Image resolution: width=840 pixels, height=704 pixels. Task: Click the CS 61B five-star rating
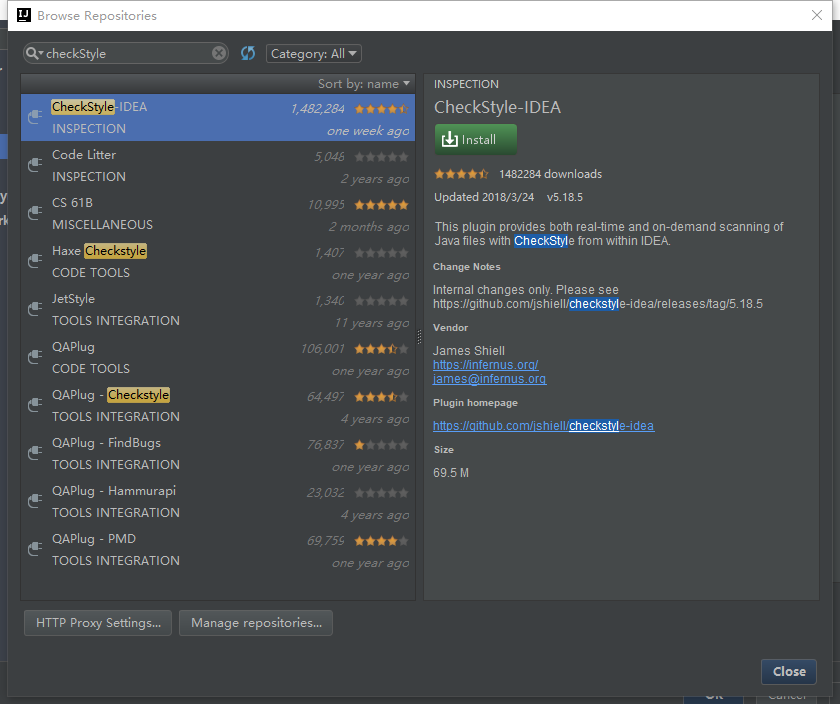(x=381, y=205)
